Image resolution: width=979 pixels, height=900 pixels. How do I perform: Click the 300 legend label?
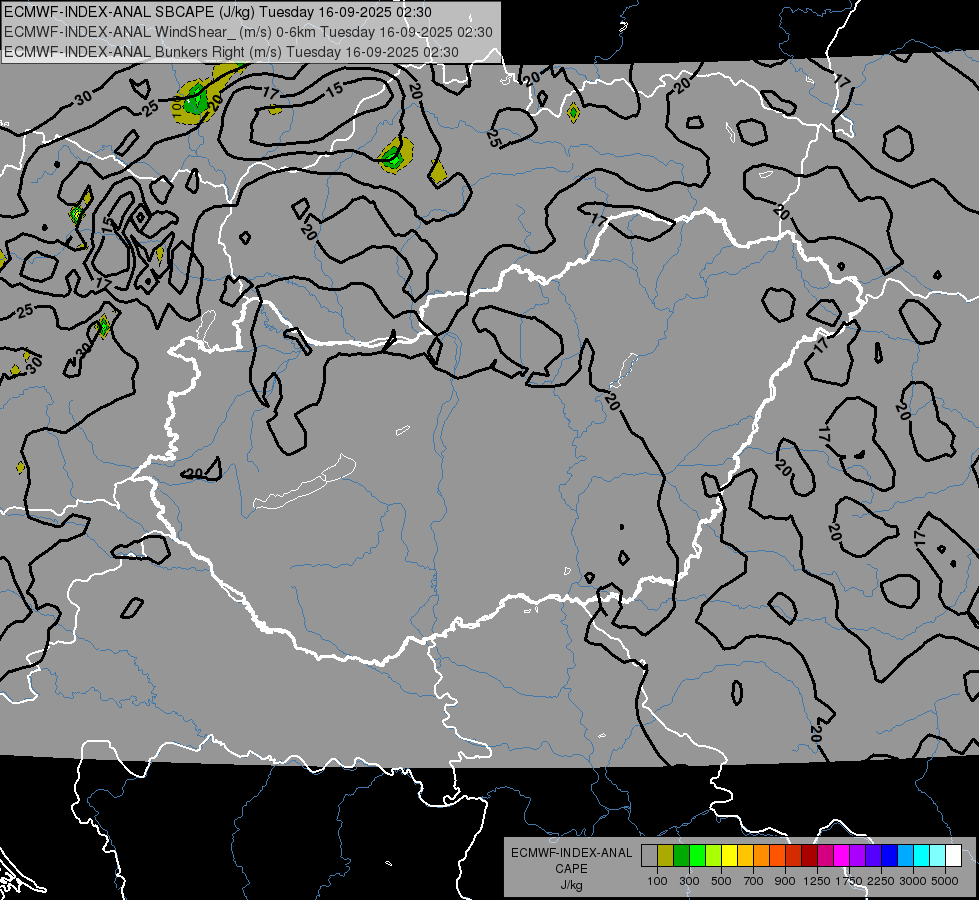pyautogui.click(x=689, y=881)
